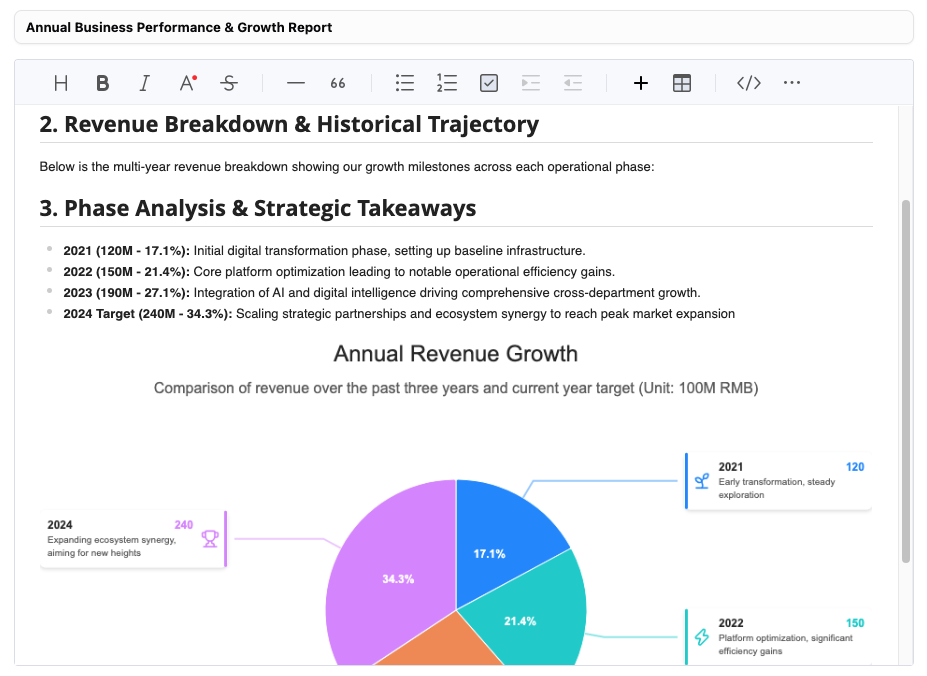Click the plus insert button
Screen dimensions: 927x676
pos(640,83)
